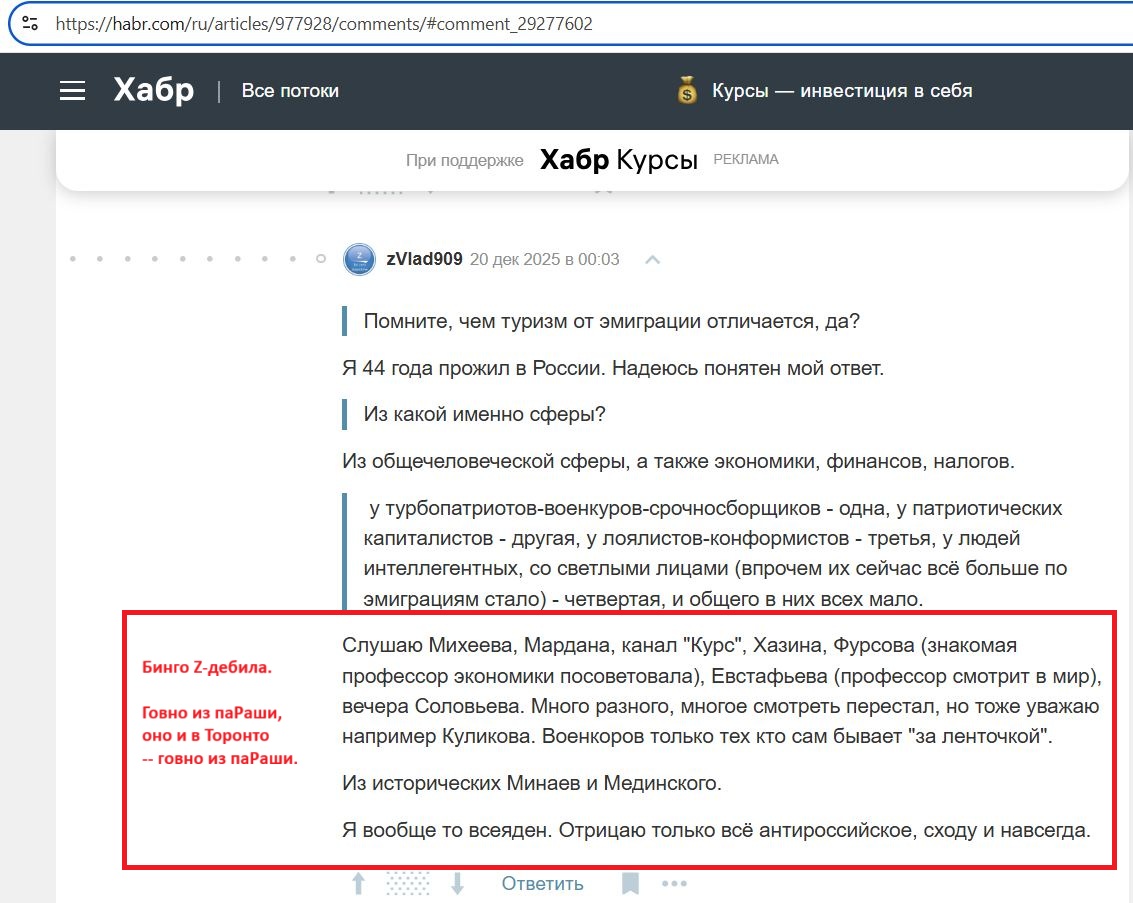Click the РЕКЛАМА ad label
Image resolution: width=1133 pixels, height=903 pixels.
pyautogui.click(x=745, y=160)
